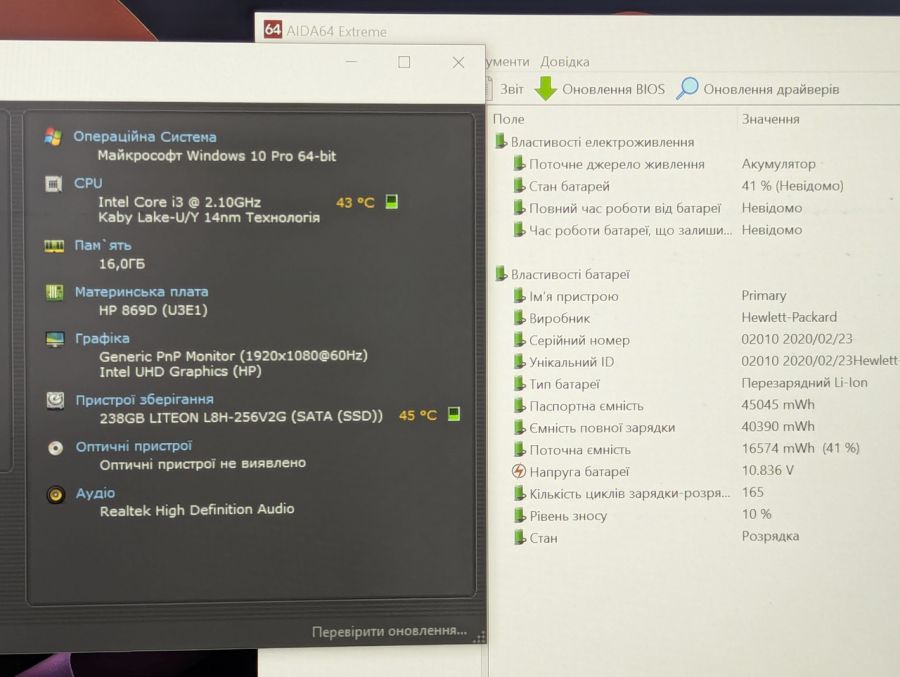This screenshot has height=677, width=900.
Task: Click the Оновлення драйверів label
Action: click(771, 89)
